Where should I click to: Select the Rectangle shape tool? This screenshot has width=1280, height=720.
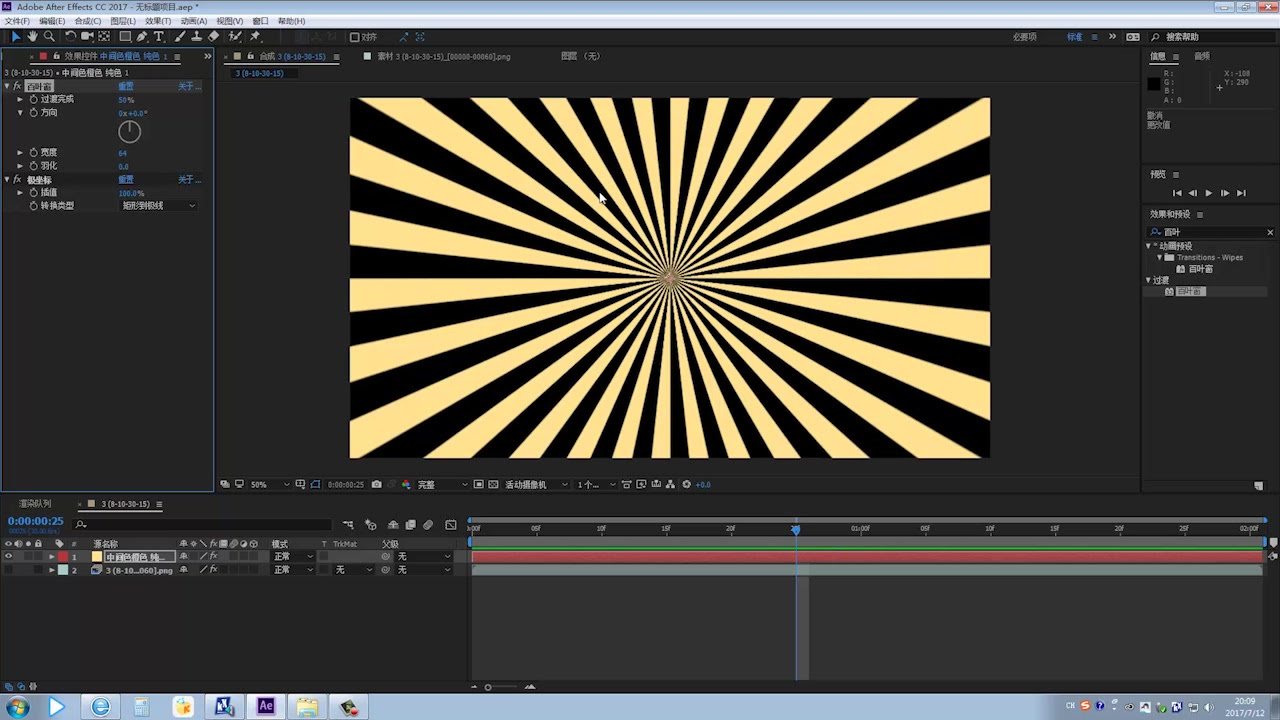point(125,36)
